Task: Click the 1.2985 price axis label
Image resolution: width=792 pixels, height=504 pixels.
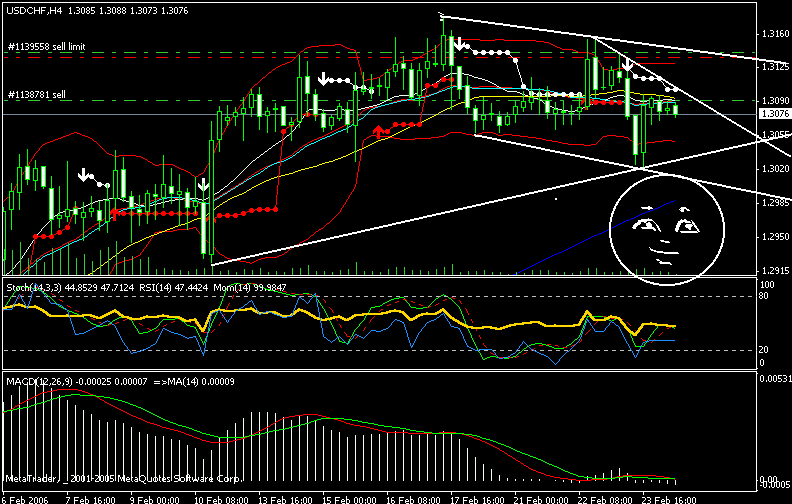Action: [775, 203]
